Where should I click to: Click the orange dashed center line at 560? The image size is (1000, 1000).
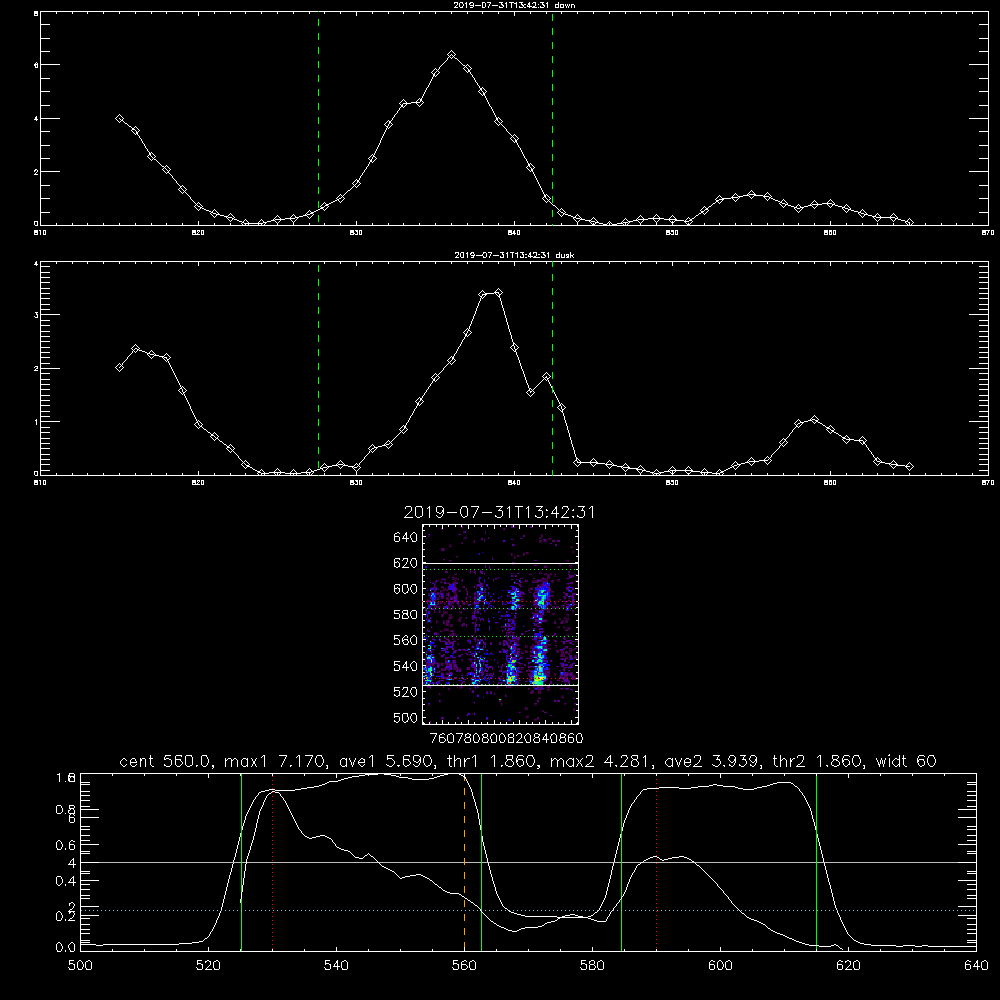[x=464, y=862]
